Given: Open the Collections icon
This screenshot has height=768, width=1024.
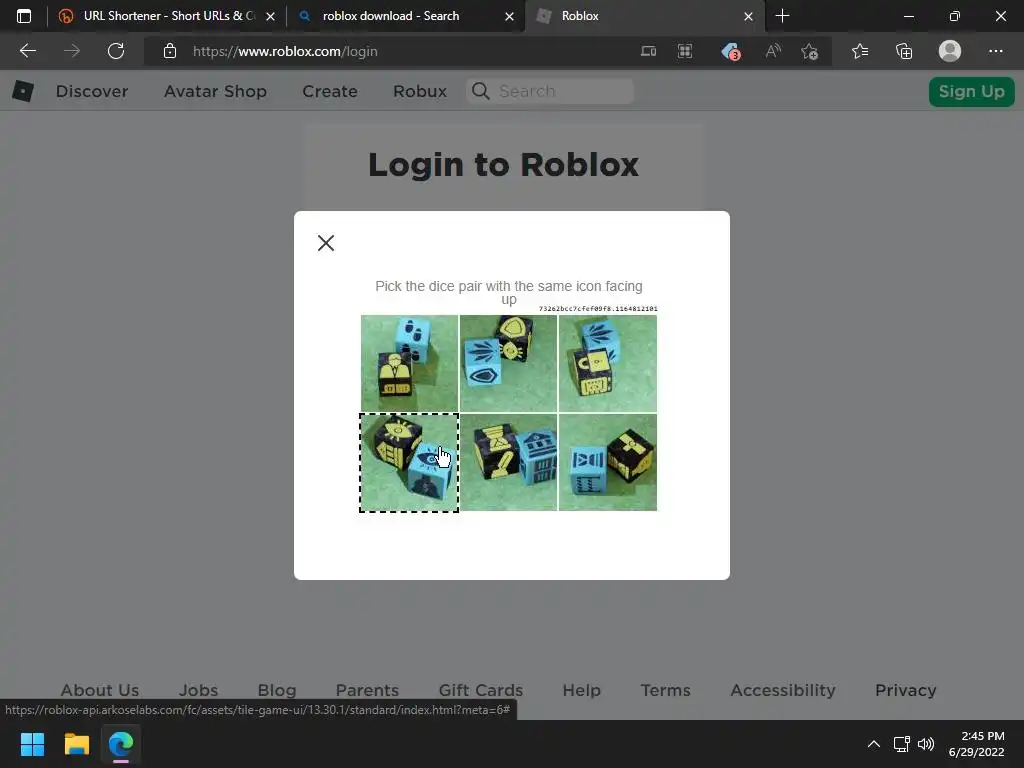Looking at the screenshot, I should click(904, 51).
